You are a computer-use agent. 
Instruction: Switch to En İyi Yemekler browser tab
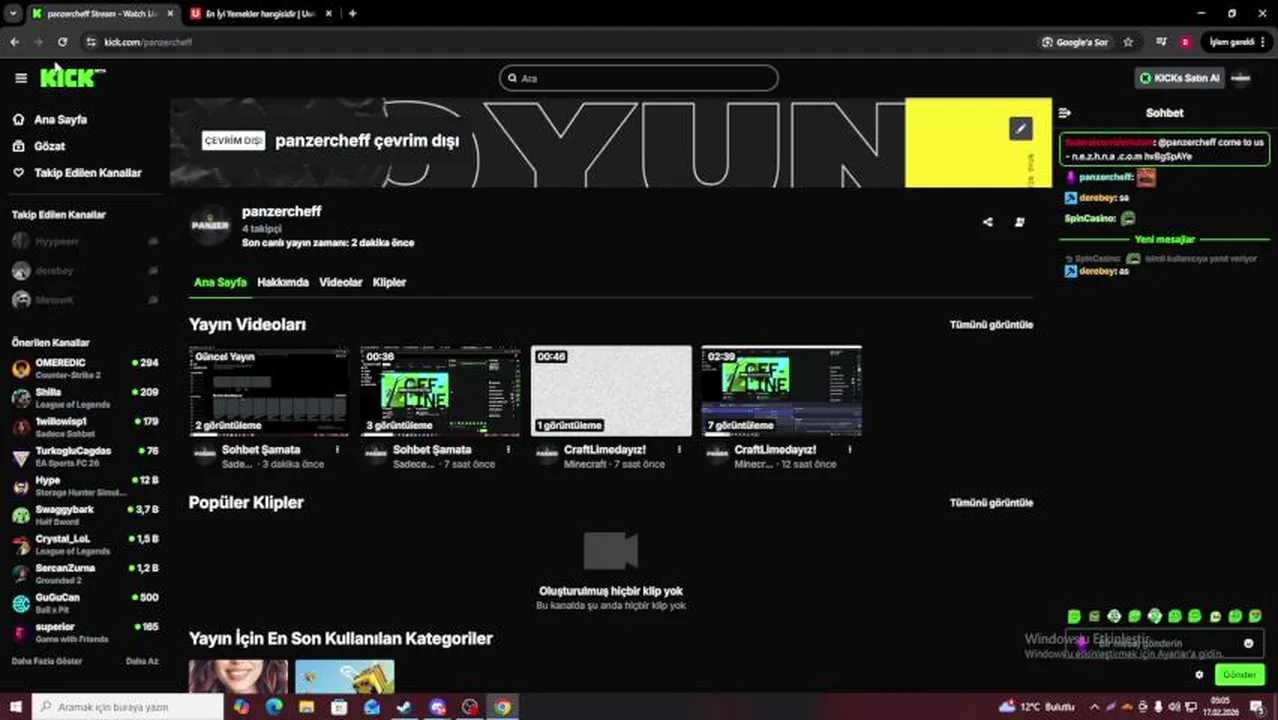(x=261, y=14)
